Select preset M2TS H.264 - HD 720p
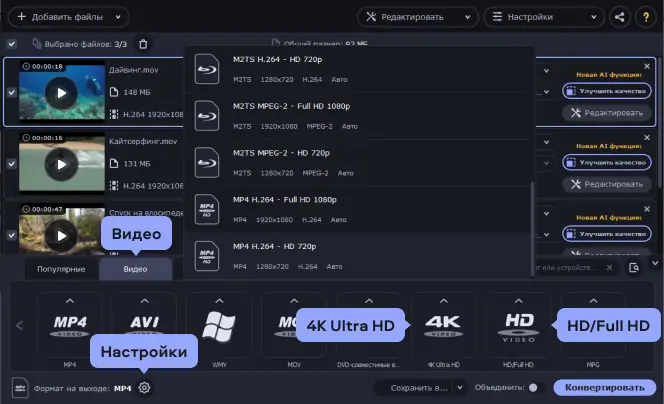Image resolution: width=664 pixels, height=404 pixels. tap(359, 69)
